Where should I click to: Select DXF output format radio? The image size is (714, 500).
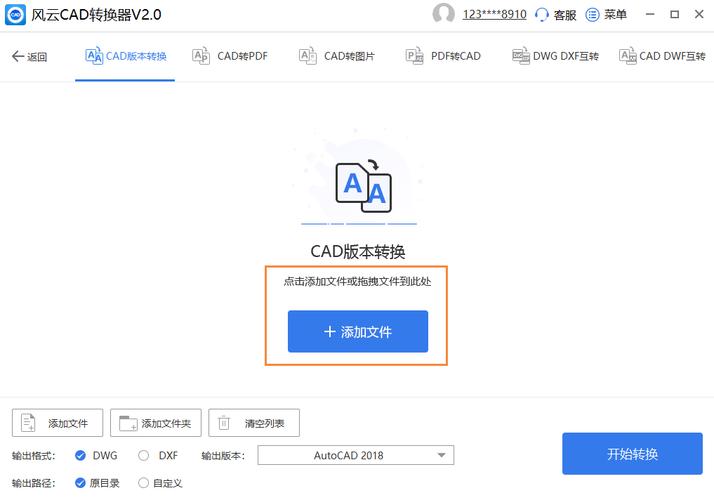(x=143, y=455)
